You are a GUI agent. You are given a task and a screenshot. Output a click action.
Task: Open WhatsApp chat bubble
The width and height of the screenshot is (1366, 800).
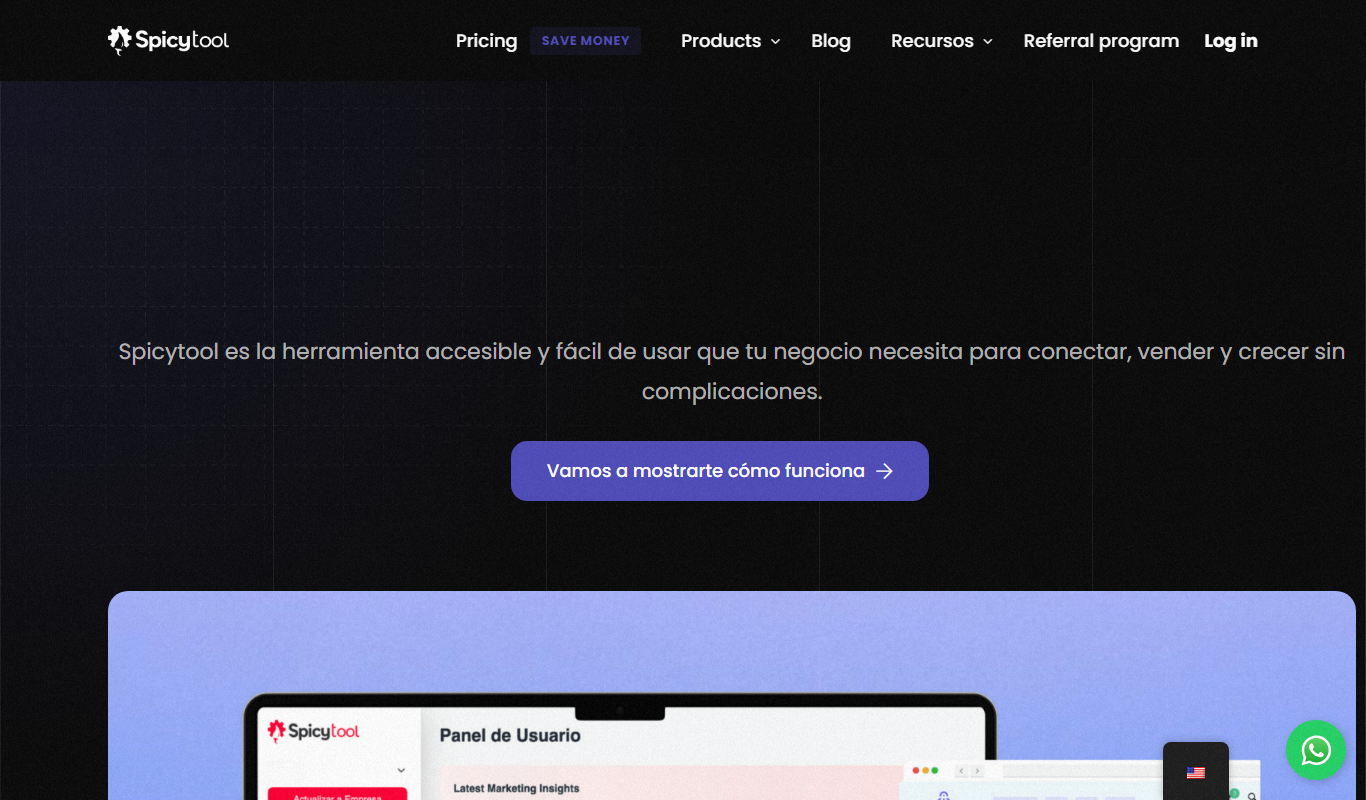(1316, 750)
